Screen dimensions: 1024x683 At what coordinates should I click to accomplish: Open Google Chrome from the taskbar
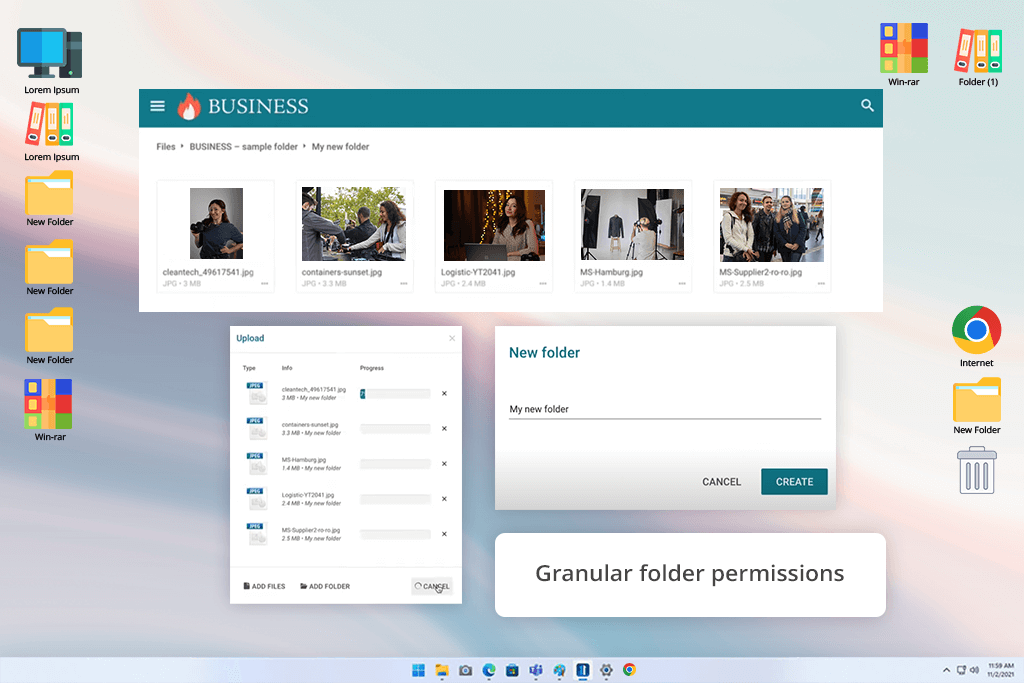click(630, 670)
